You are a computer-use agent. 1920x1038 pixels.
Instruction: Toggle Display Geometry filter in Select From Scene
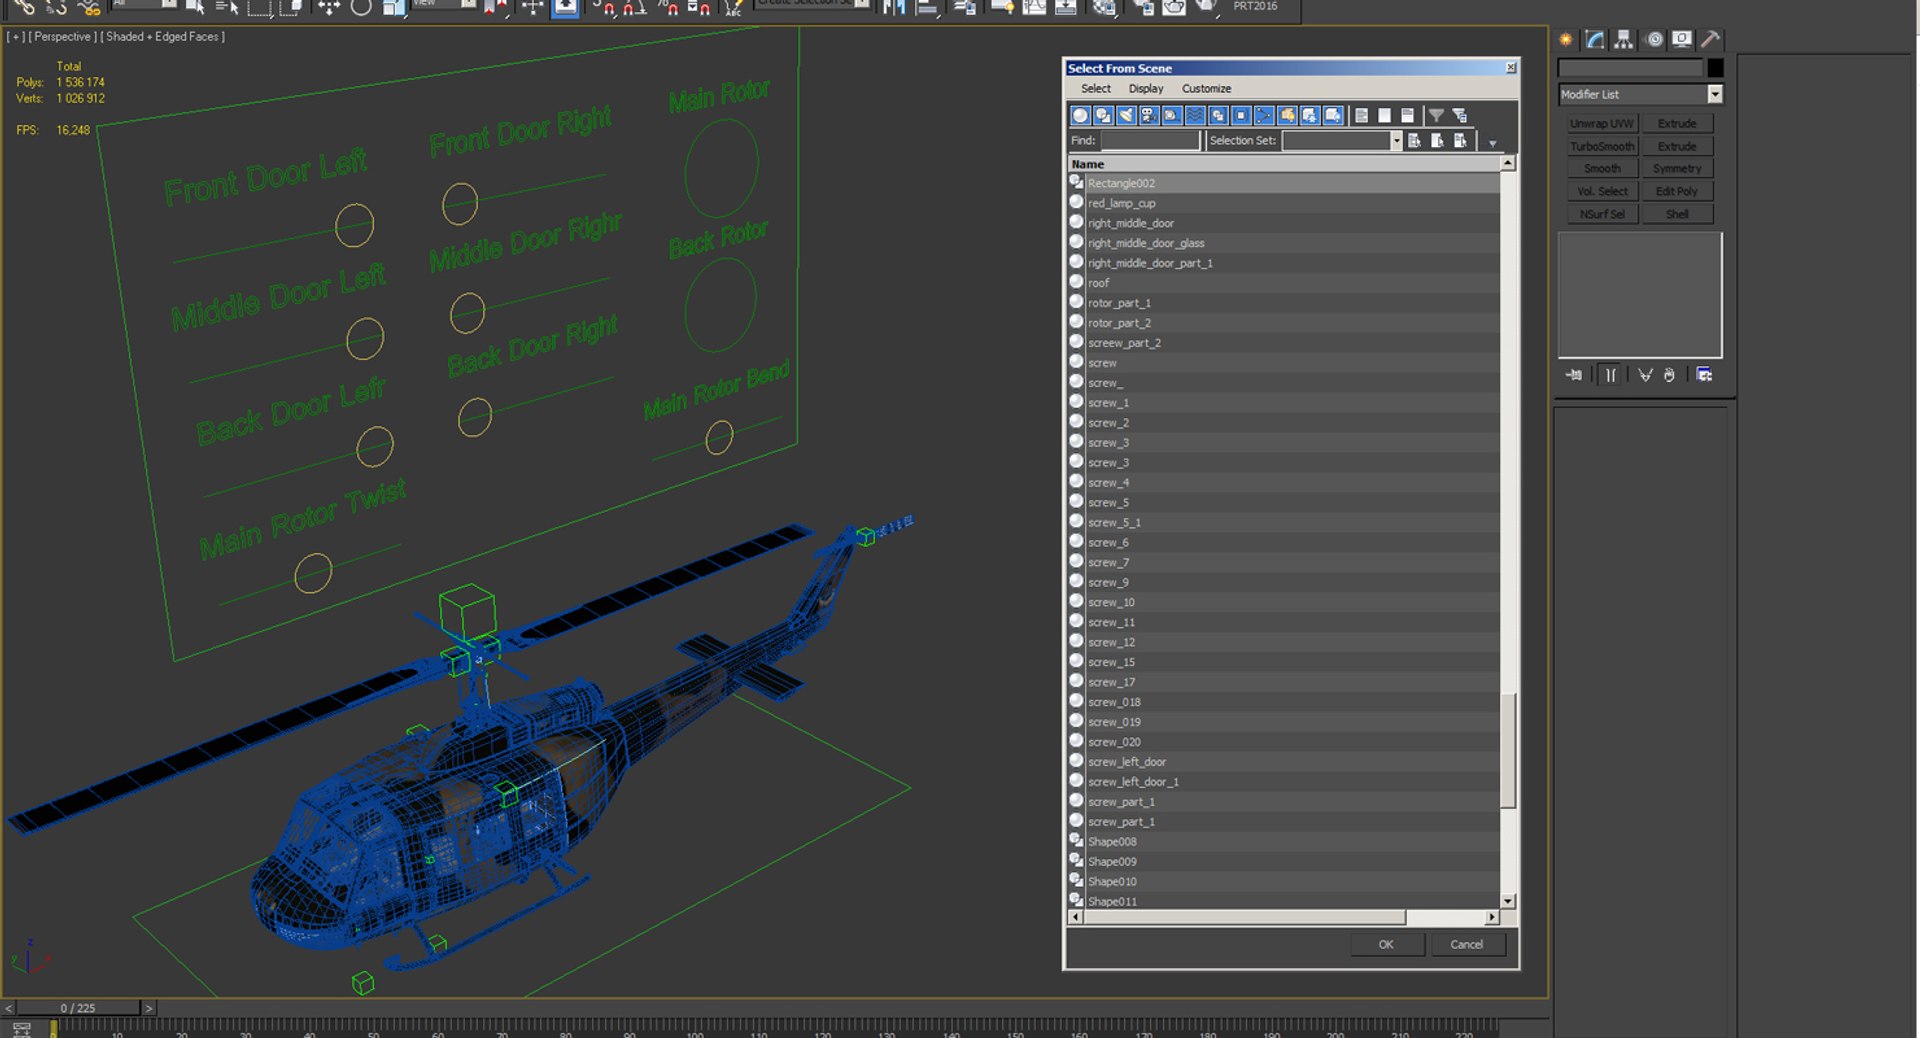1080,115
